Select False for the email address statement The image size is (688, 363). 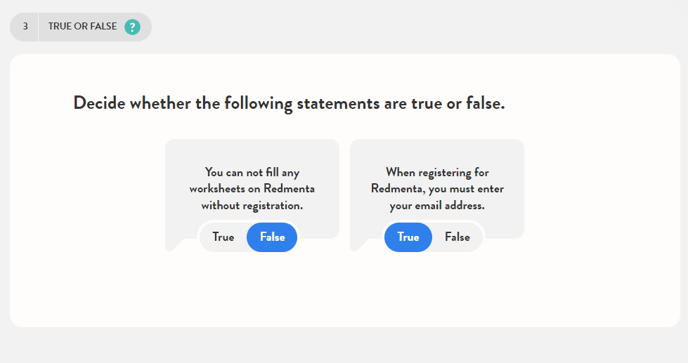pyautogui.click(x=457, y=237)
